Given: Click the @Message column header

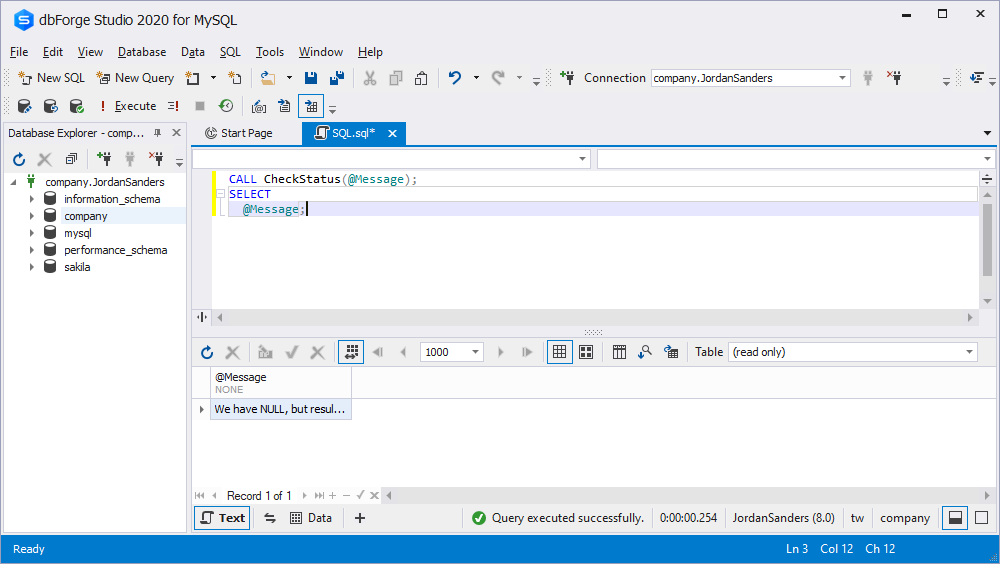Looking at the screenshot, I should pyautogui.click(x=281, y=383).
